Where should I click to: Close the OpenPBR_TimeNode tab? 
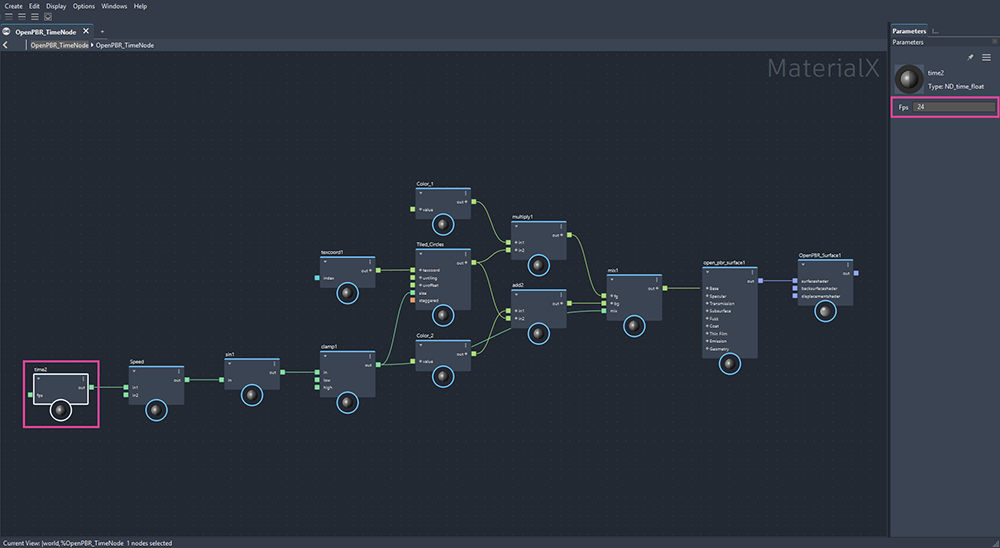coord(86,31)
